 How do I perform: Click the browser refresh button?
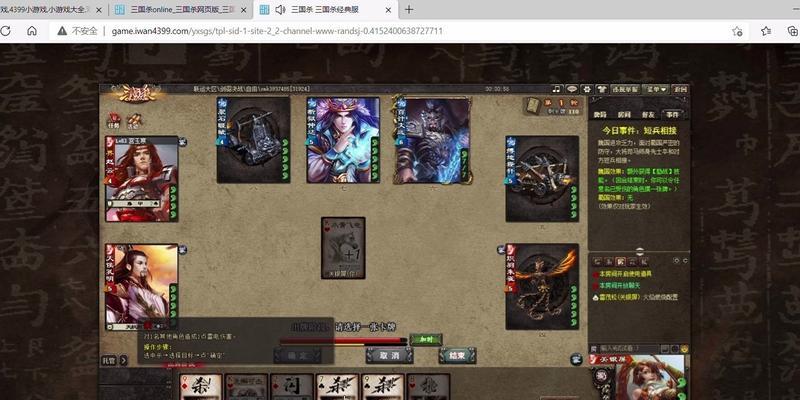[x=5, y=31]
